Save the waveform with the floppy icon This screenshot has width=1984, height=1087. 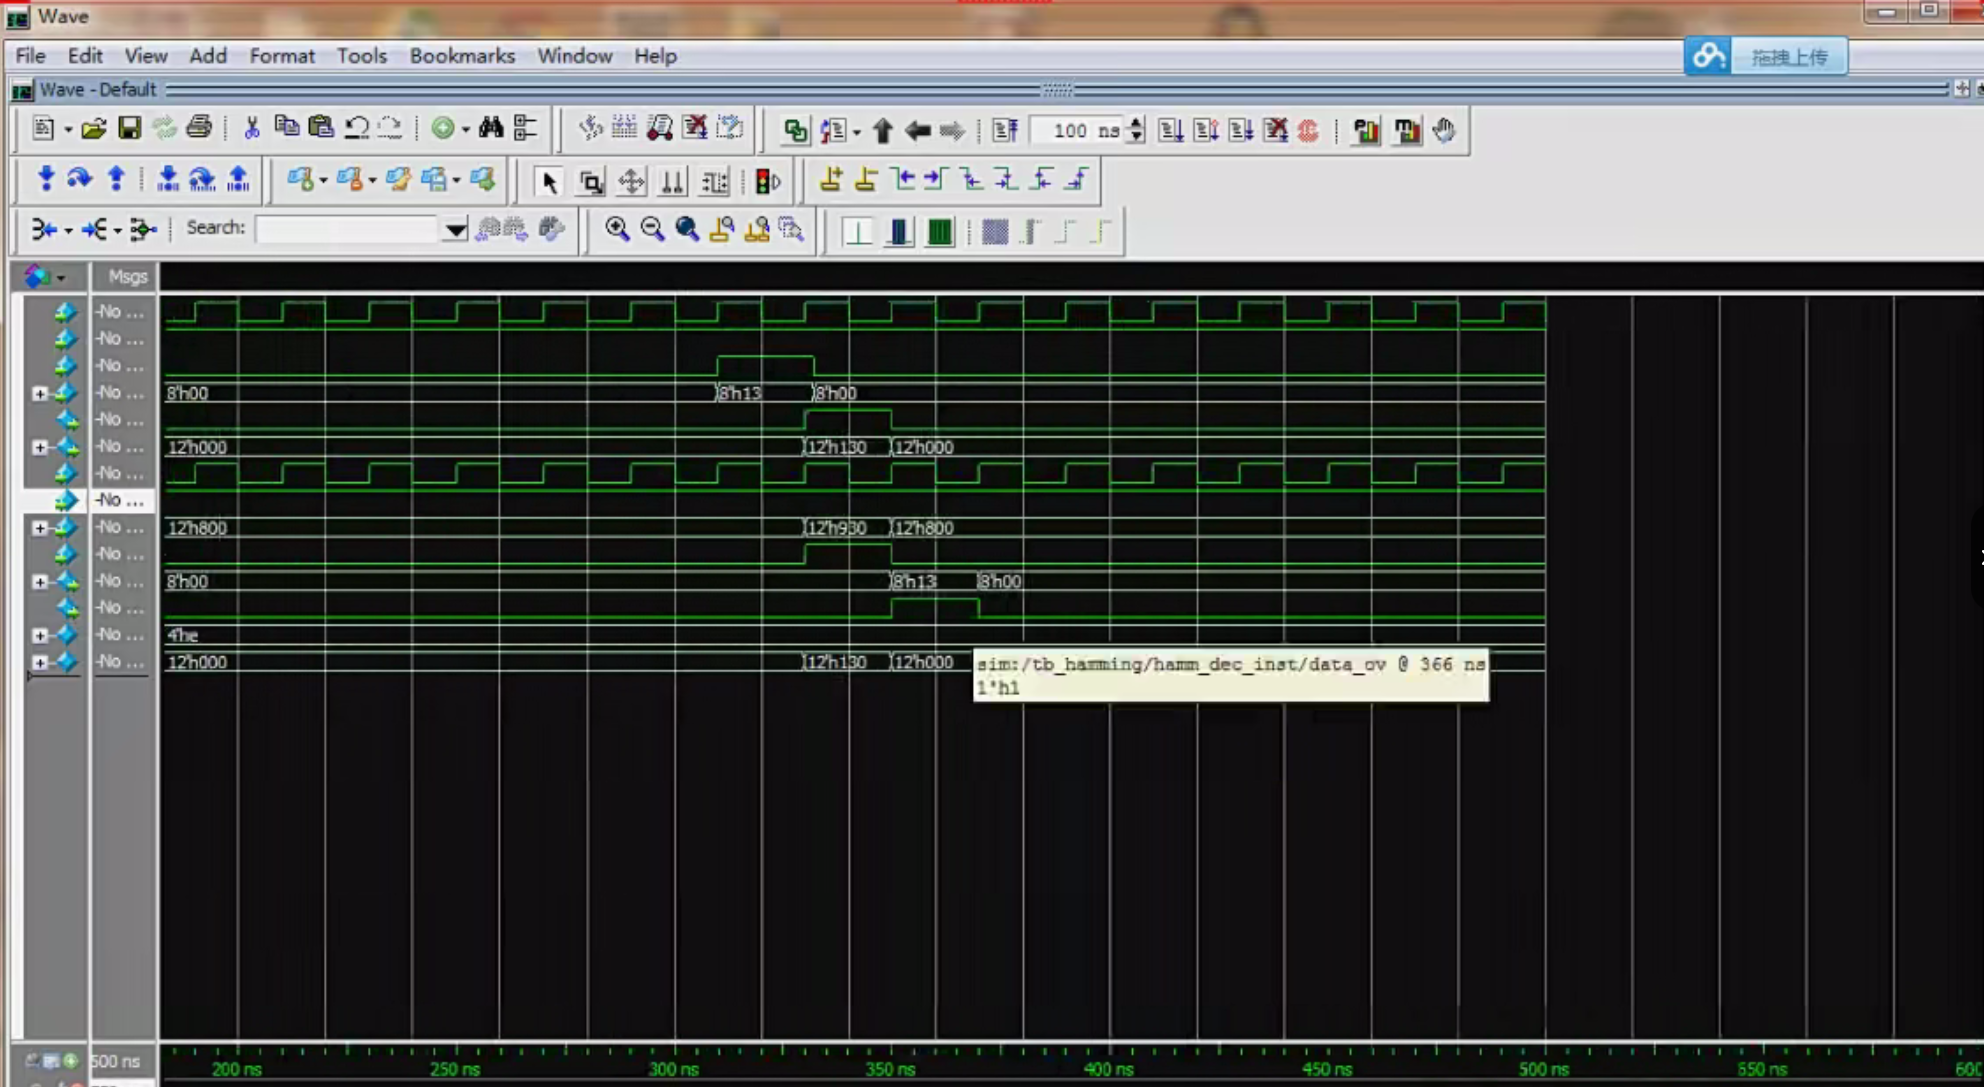[129, 129]
